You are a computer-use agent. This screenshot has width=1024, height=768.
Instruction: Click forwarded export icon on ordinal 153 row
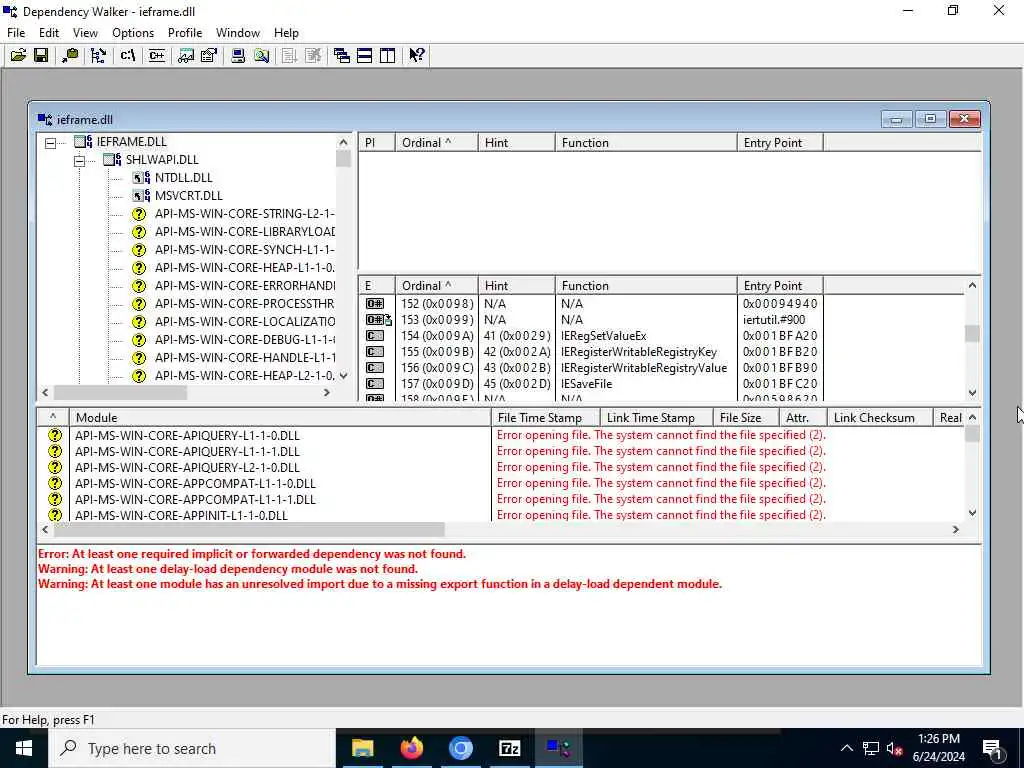pos(378,320)
